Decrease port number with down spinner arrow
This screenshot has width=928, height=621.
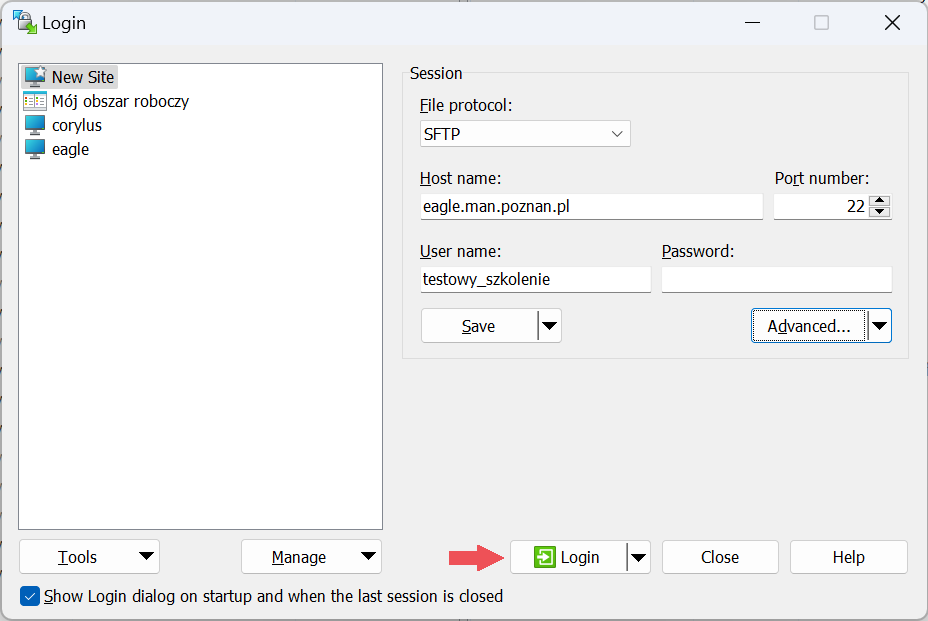tap(880, 212)
